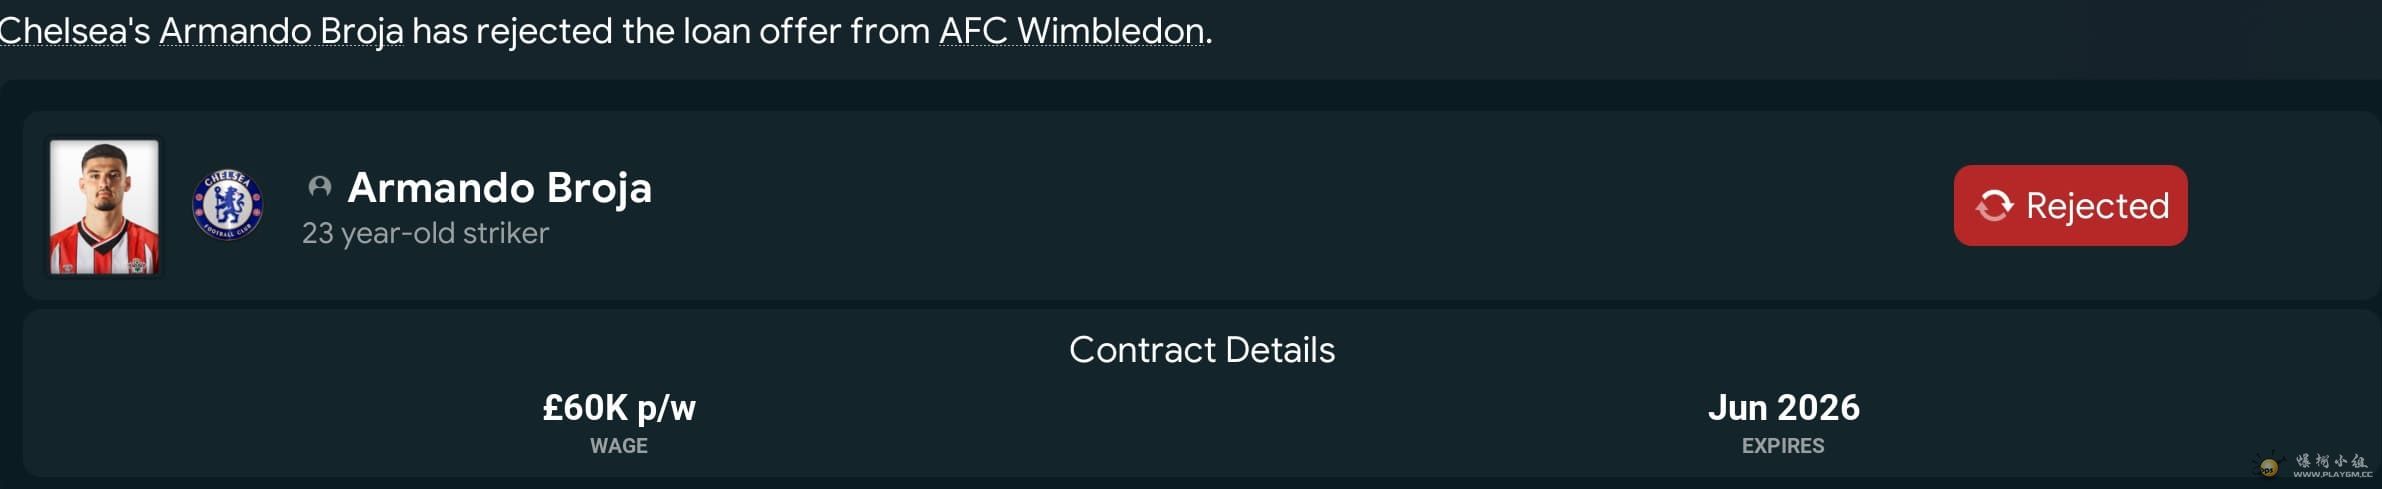Click Armando Broja's player portrait

tap(104, 206)
